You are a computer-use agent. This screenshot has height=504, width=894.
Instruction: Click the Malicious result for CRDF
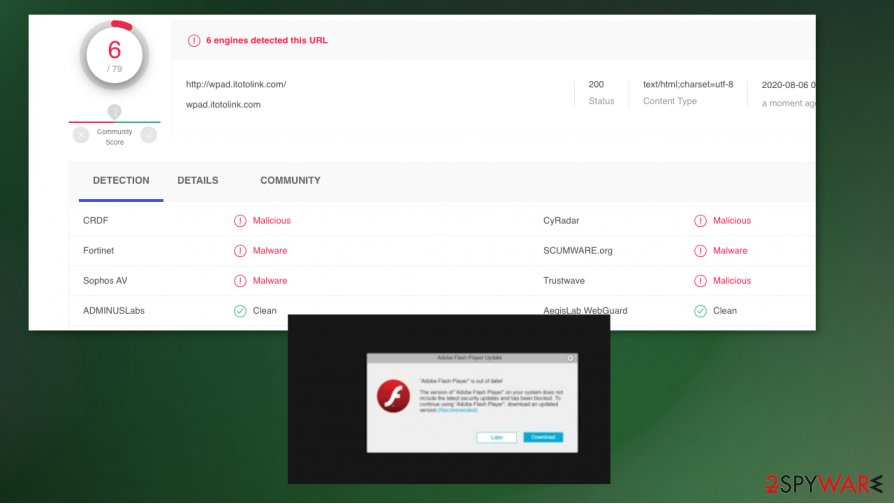click(272, 221)
